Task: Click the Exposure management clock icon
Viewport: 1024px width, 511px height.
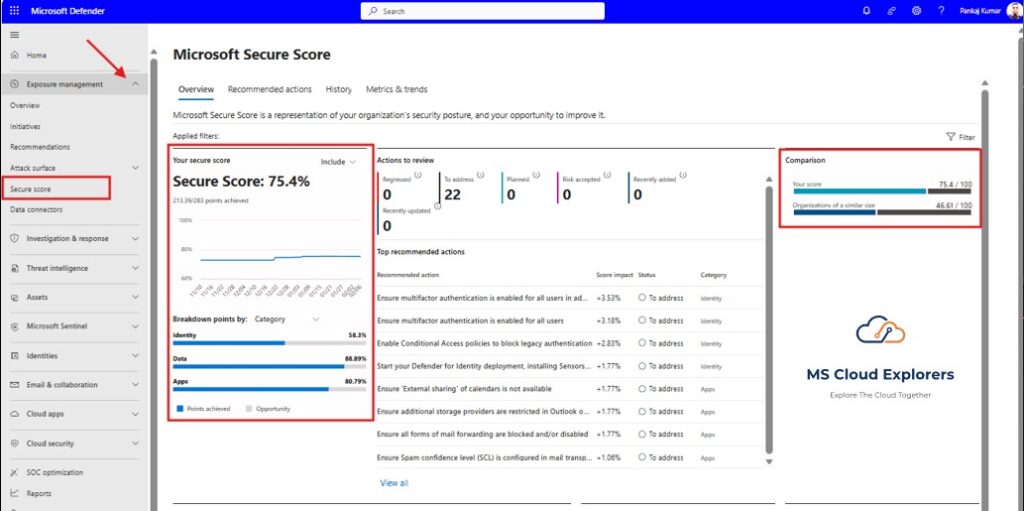Action: tap(14, 84)
